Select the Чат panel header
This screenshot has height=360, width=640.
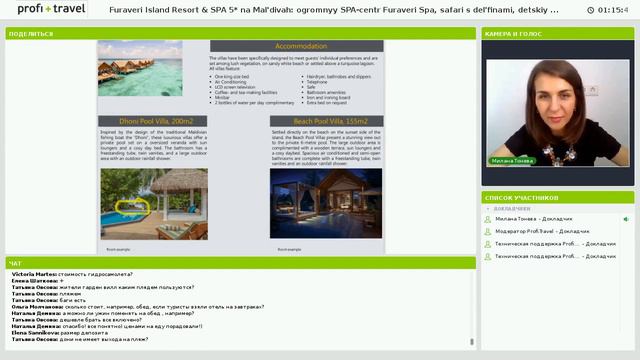240,263
